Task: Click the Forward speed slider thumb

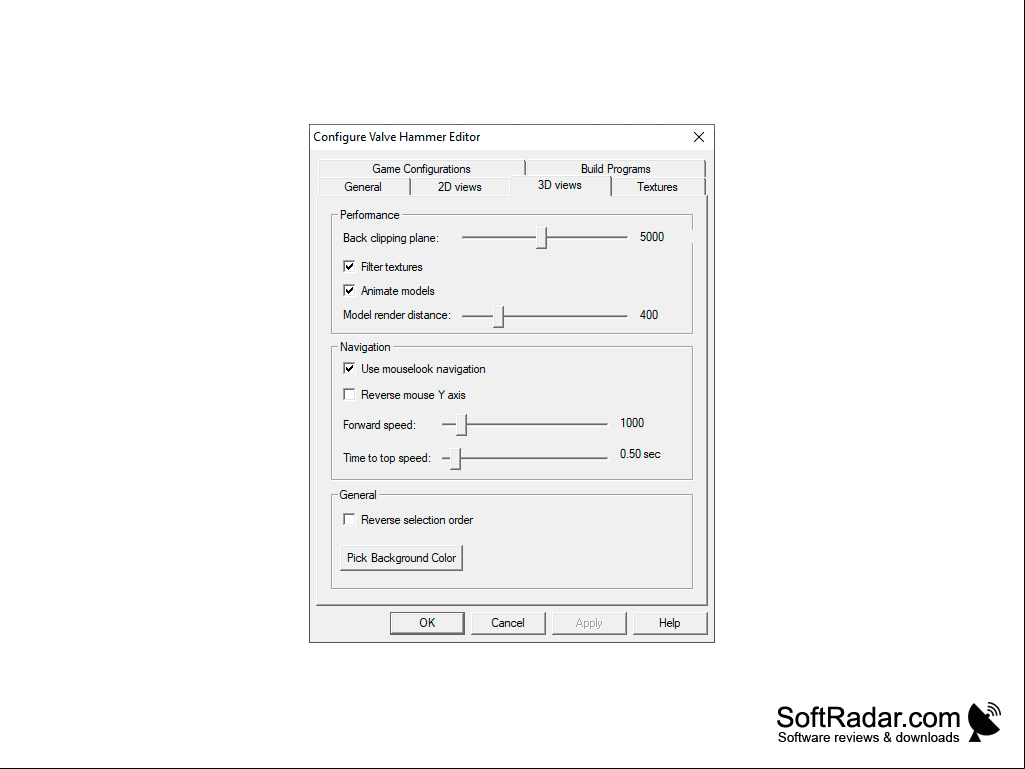Action: [462, 424]
